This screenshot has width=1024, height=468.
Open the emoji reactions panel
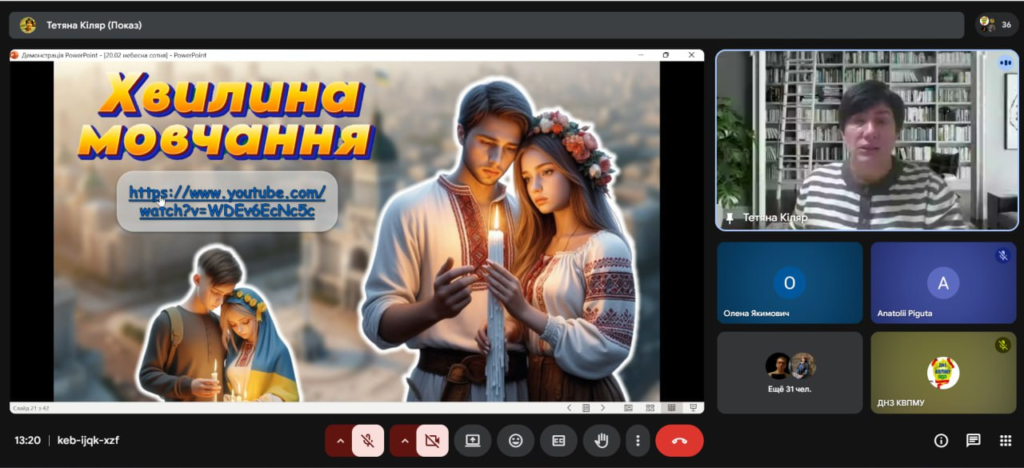(x=516, y=440)
